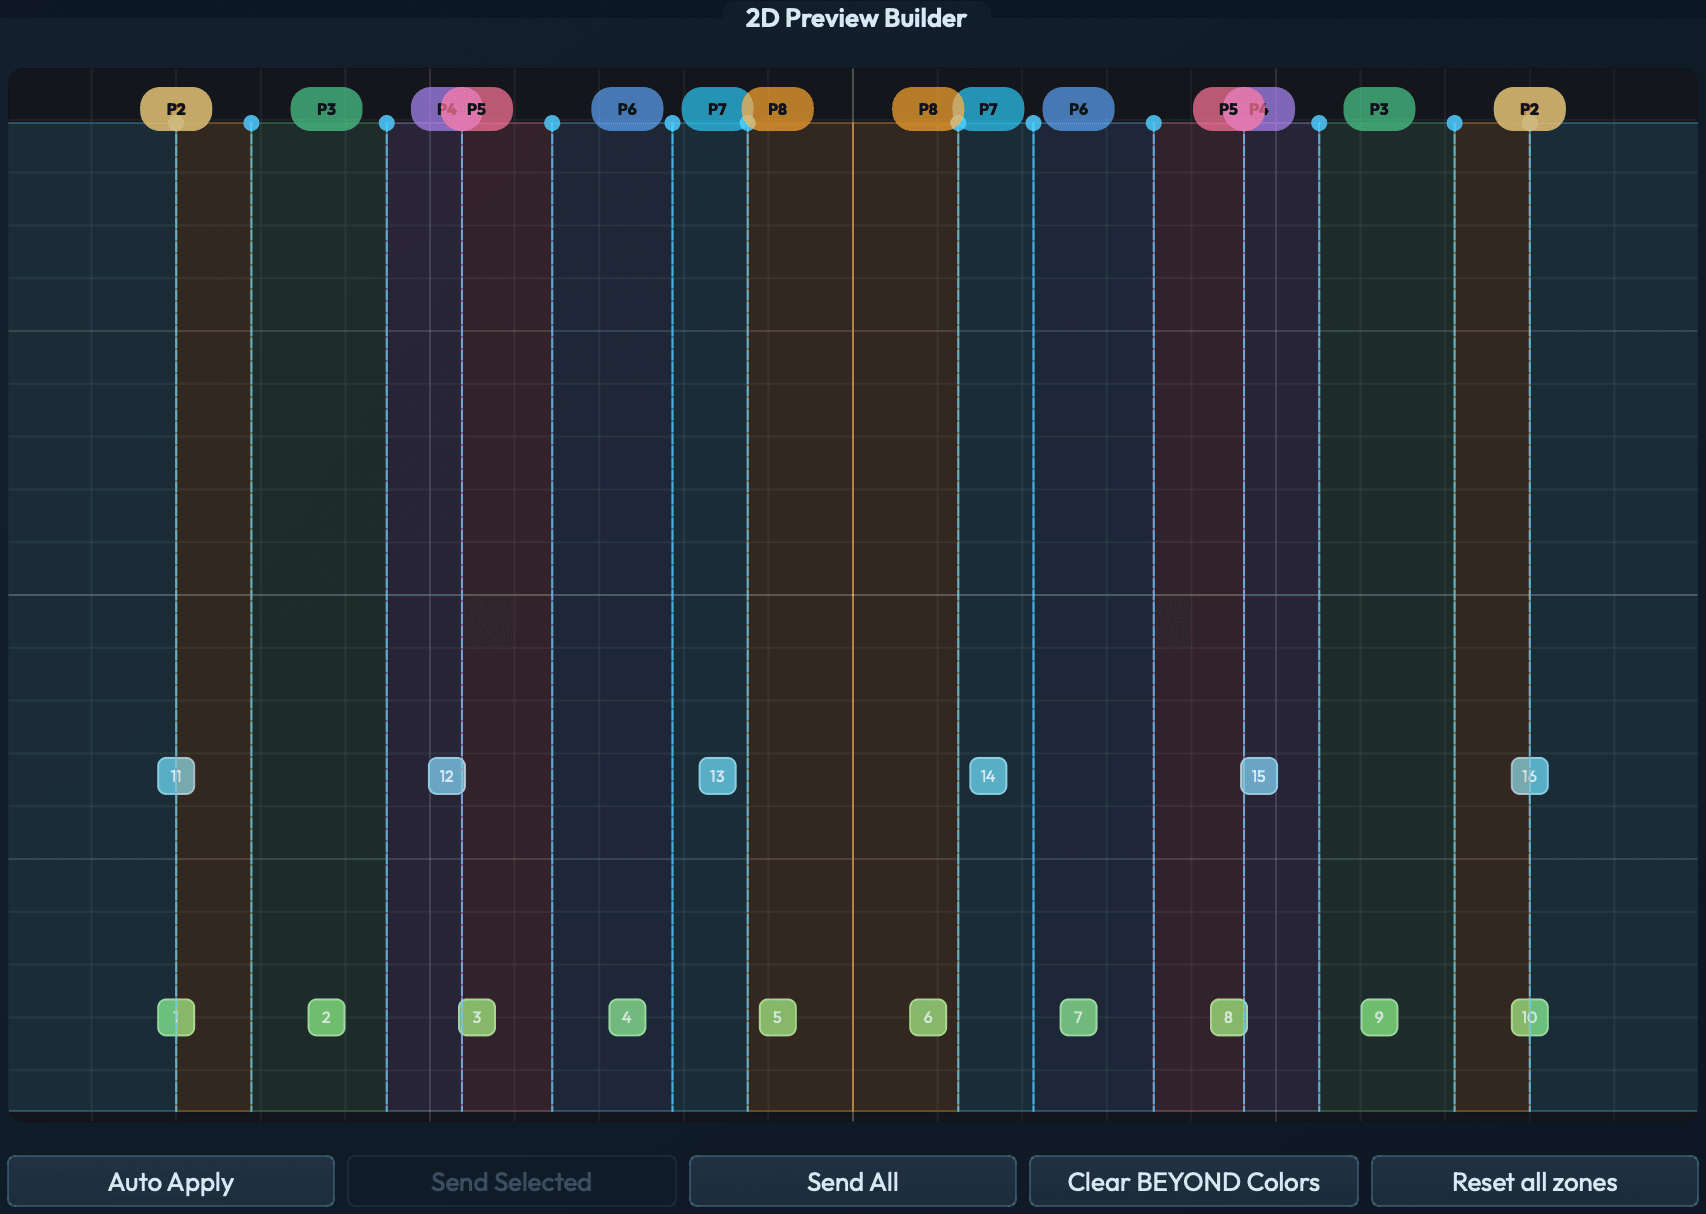Image resolution: width=1706 pixels, height=1214 pixels.
Task: Click the Send All button
Action: (x=853, y=1181)
